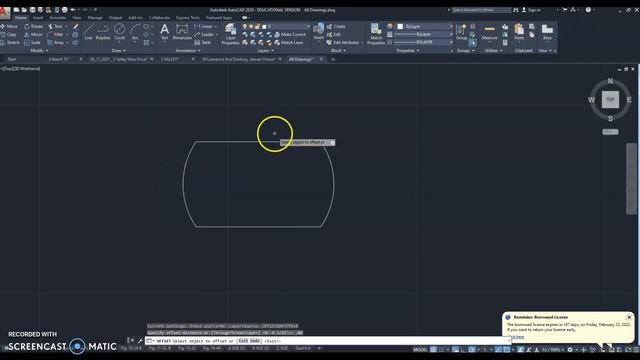Select the Trim tool
This screenshot has height=360, width=640.
click(56, 27)
